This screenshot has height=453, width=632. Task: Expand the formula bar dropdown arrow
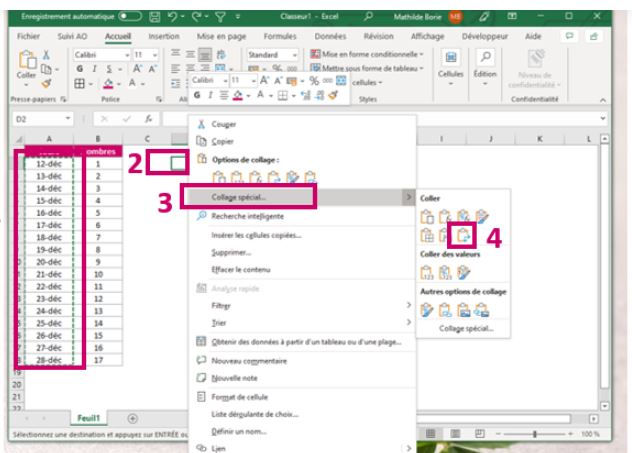[603, 118]
